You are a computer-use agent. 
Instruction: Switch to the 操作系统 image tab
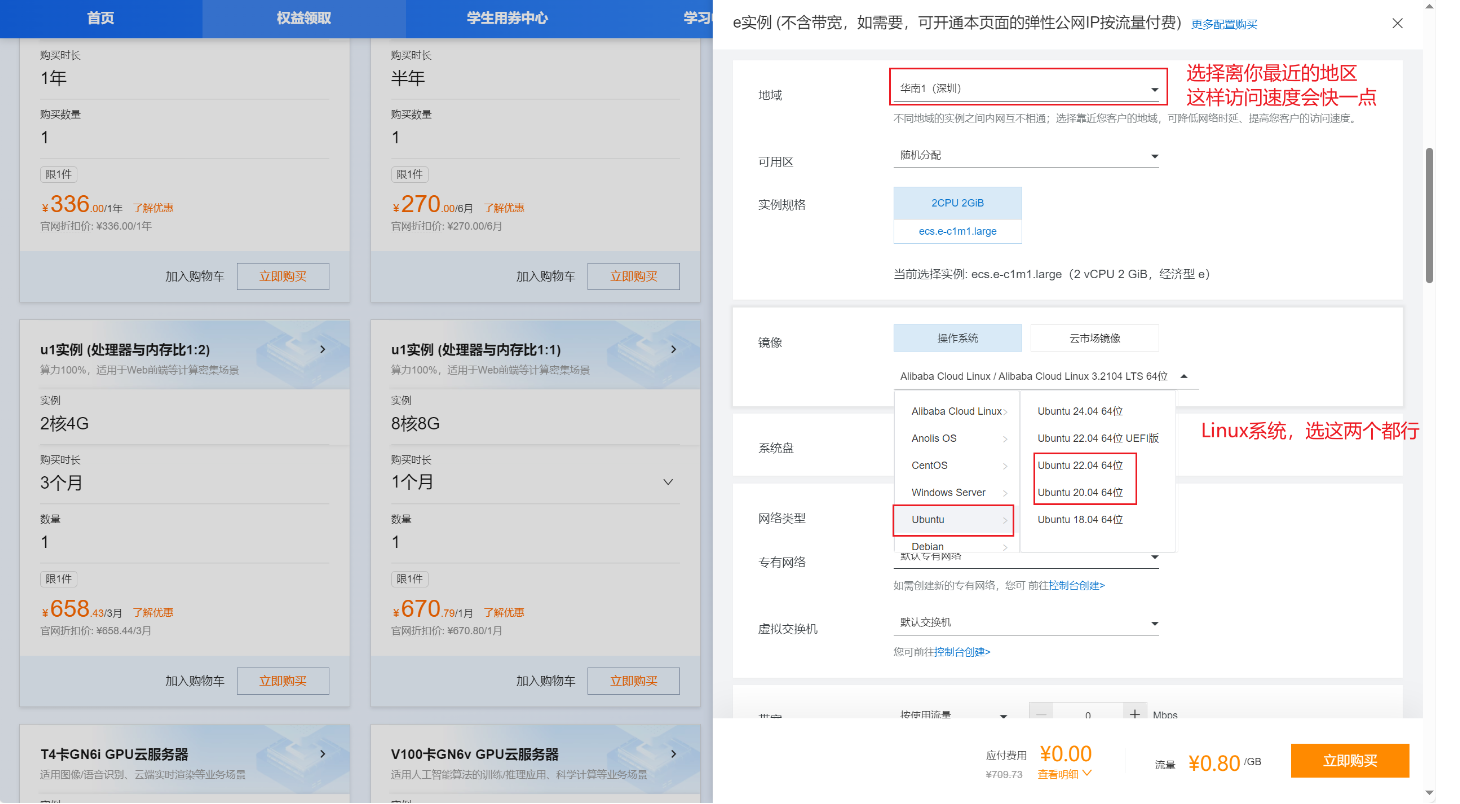coord(958,338)
